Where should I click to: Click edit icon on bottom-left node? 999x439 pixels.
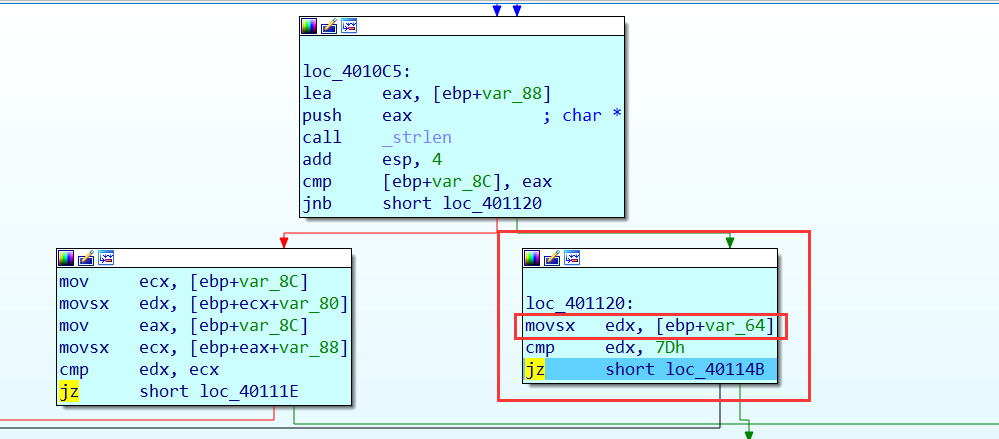85,258
